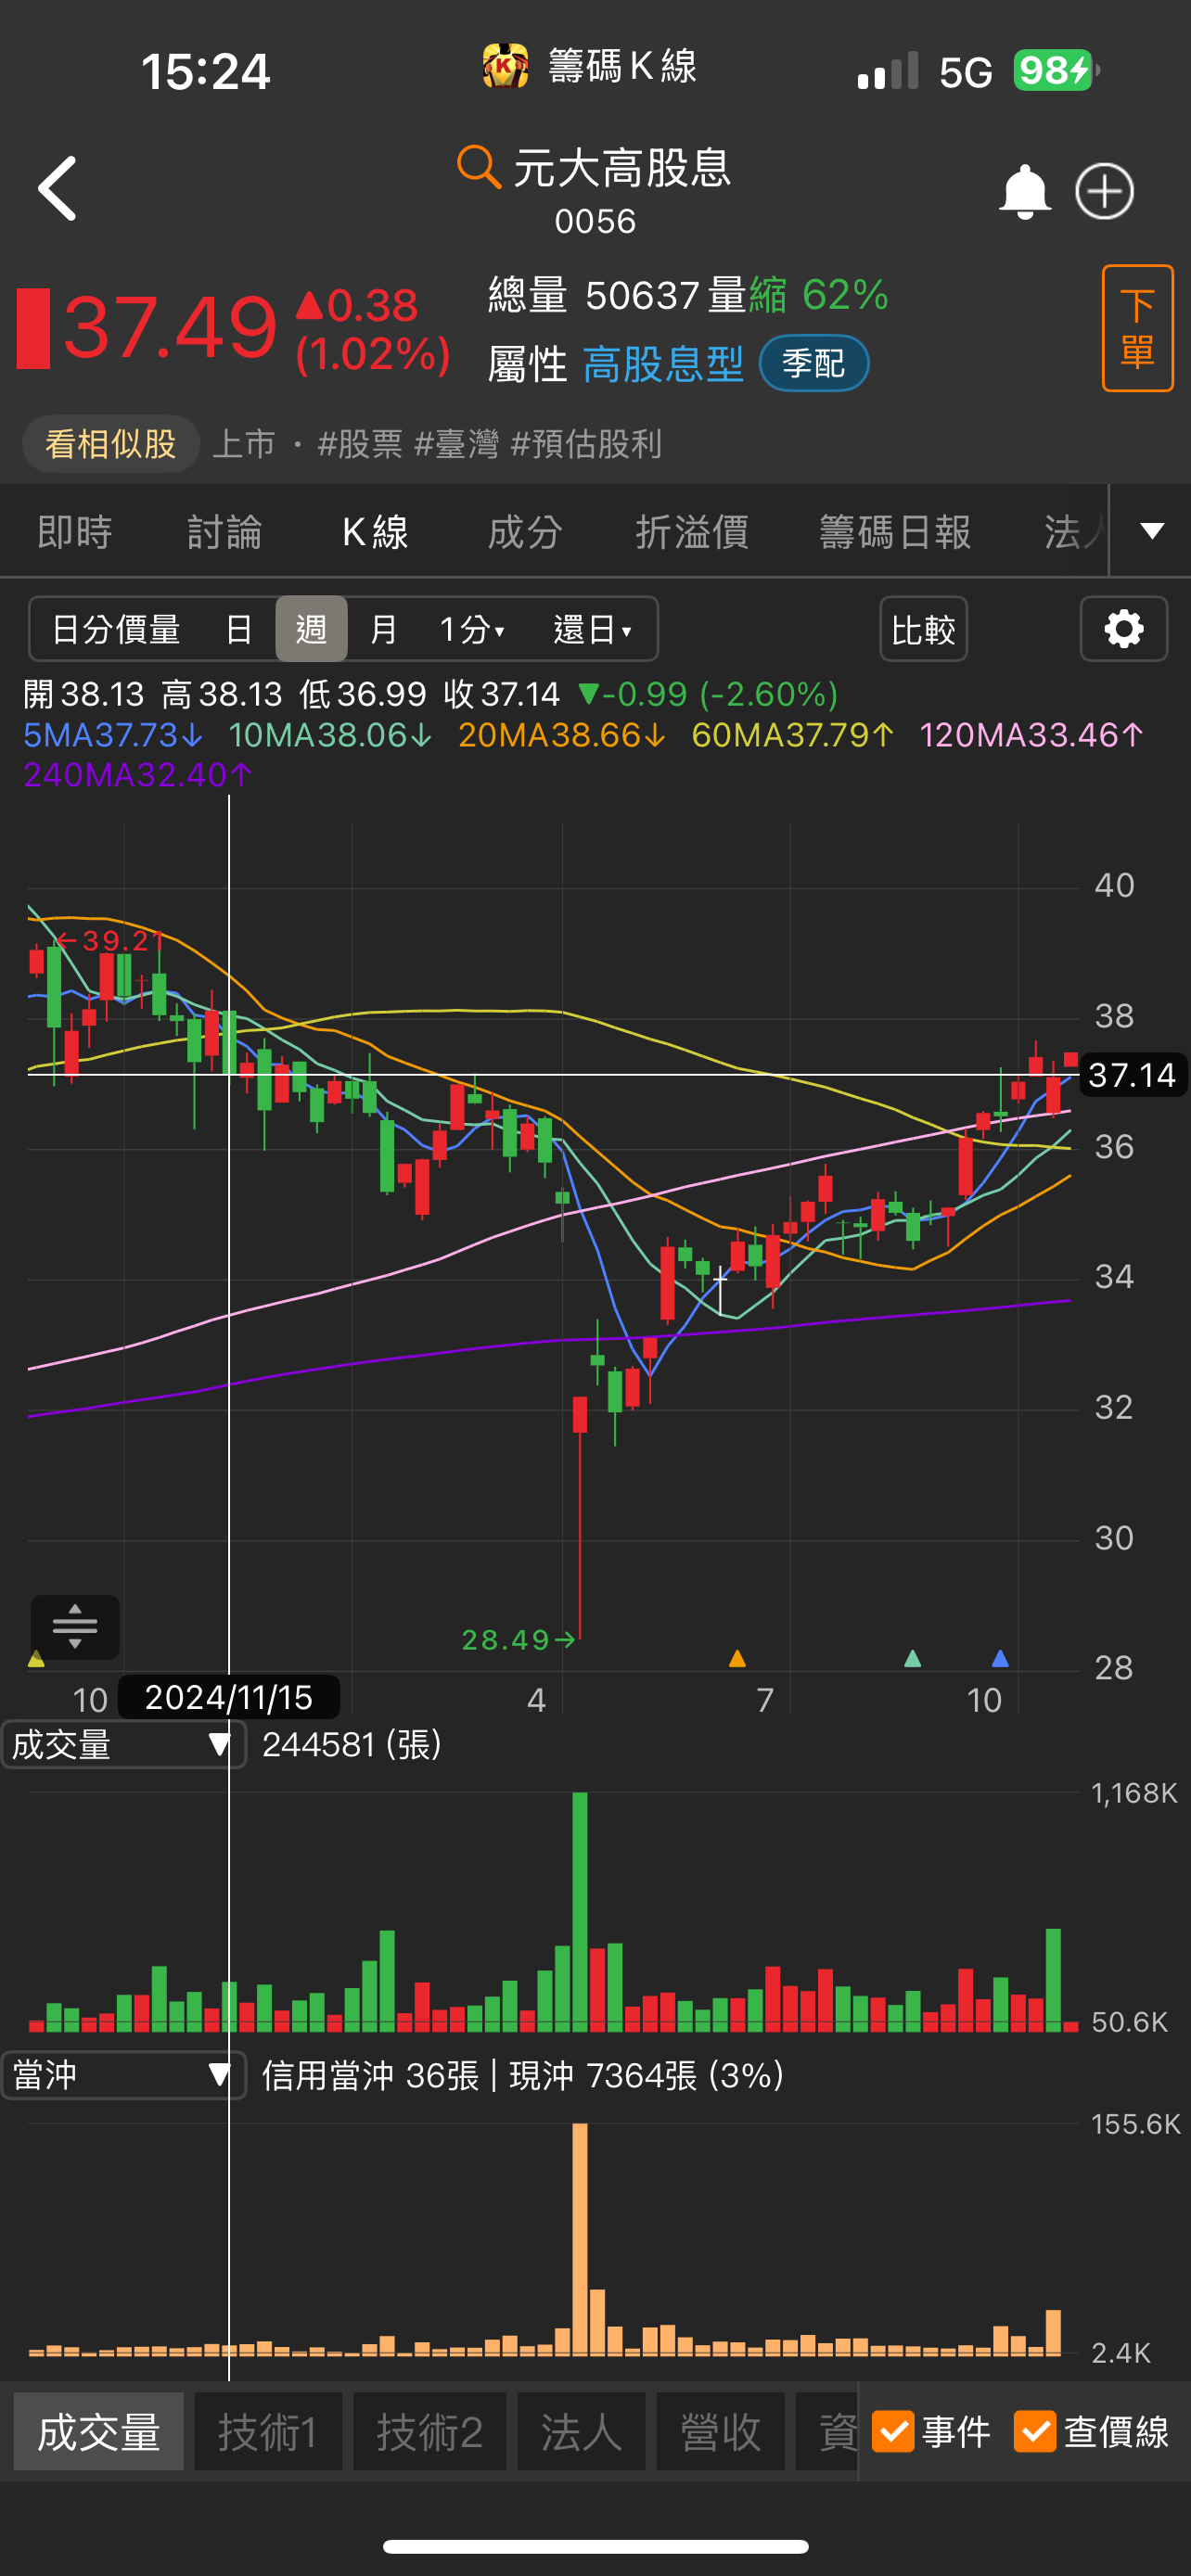1191x2576 pixels.
Task: Tap the 244581 (張) volume value
Action: tap(352, 1745)
